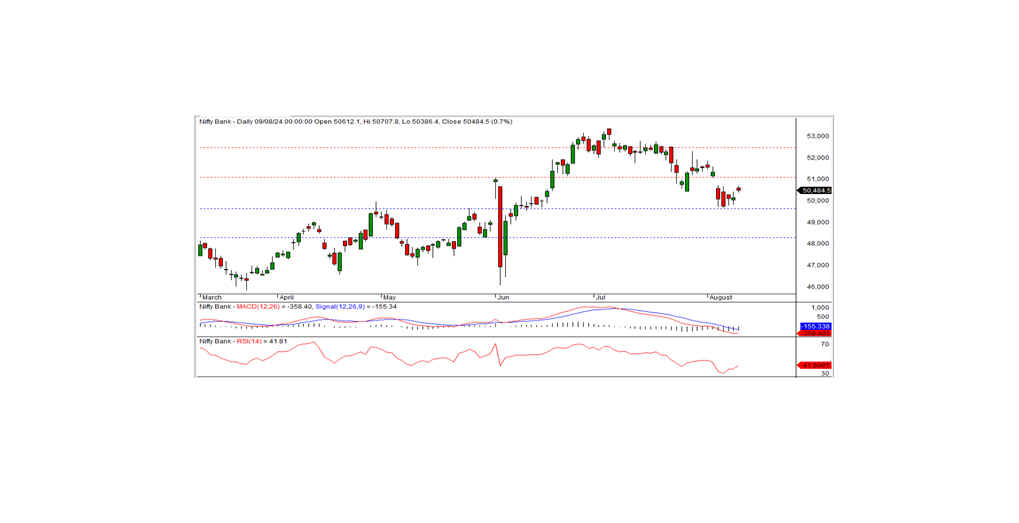The width and height of the screenshot is (1019, 523).
Task: Click the 1,000 MACD axis label
Action: 819,307
